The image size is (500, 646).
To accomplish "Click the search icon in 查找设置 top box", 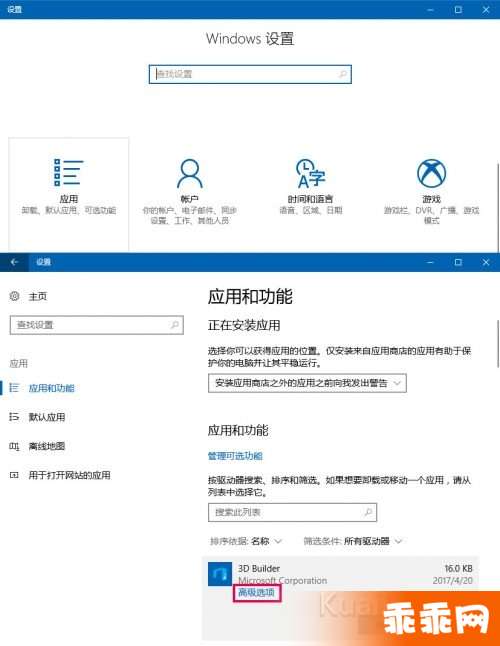I will (x=342, y=74).
